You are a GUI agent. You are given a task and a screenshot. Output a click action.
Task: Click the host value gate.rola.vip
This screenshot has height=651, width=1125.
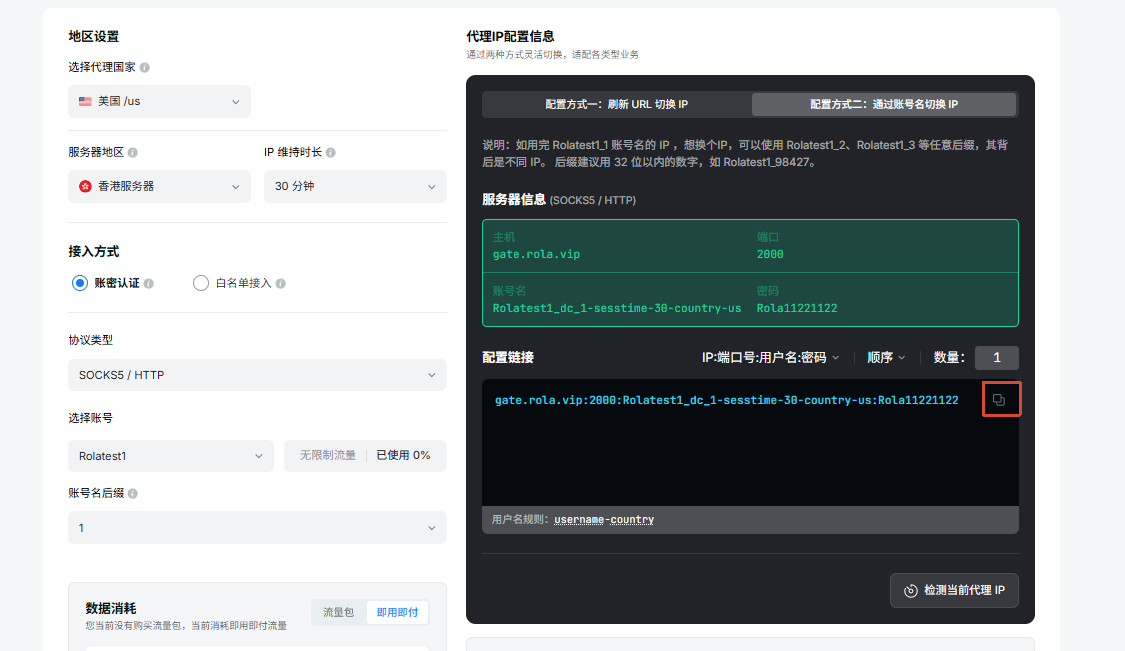[x=536, y=254]
